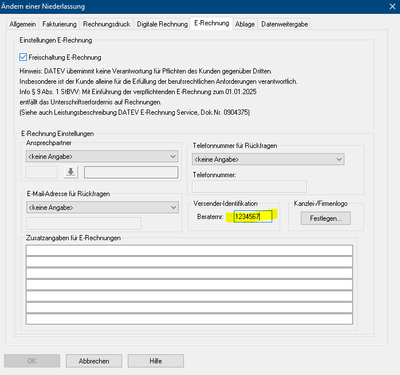
Task: Click the small Ansprechpartner field left of arrow
Action: 42,172
